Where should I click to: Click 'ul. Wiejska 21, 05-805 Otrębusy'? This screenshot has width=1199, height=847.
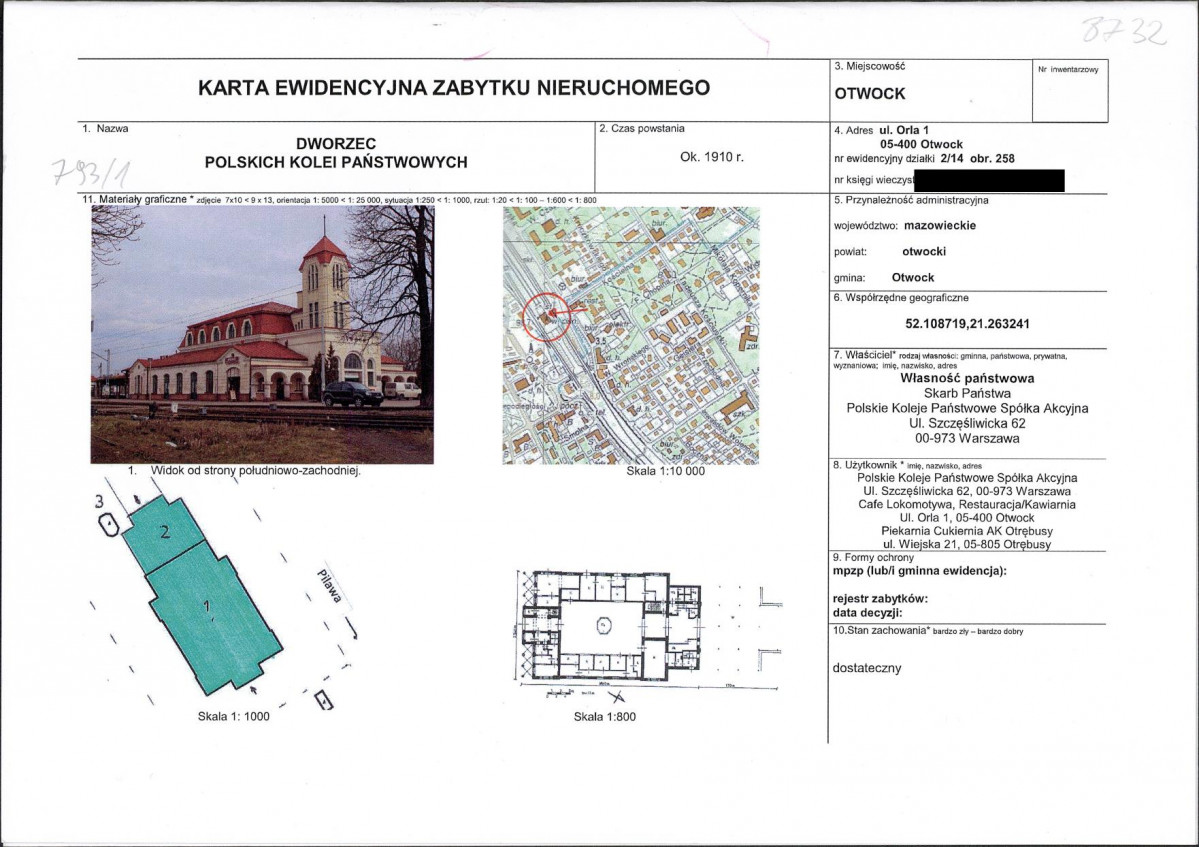click(967, 544)
